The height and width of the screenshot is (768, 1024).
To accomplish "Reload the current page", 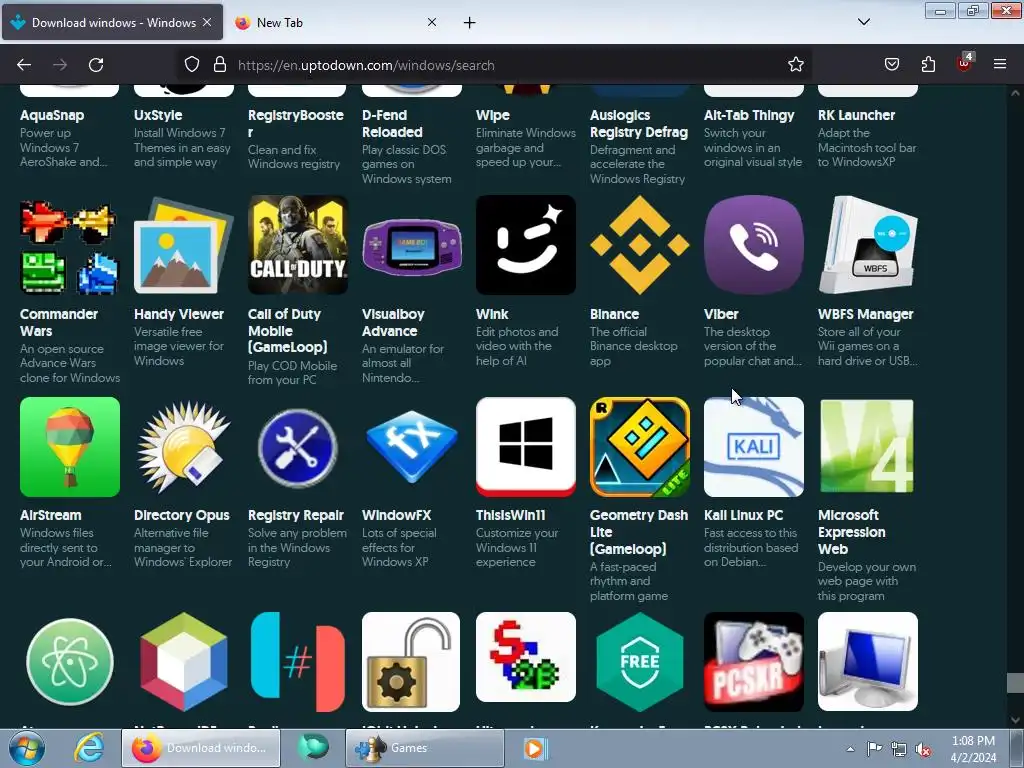I will 96,65.
